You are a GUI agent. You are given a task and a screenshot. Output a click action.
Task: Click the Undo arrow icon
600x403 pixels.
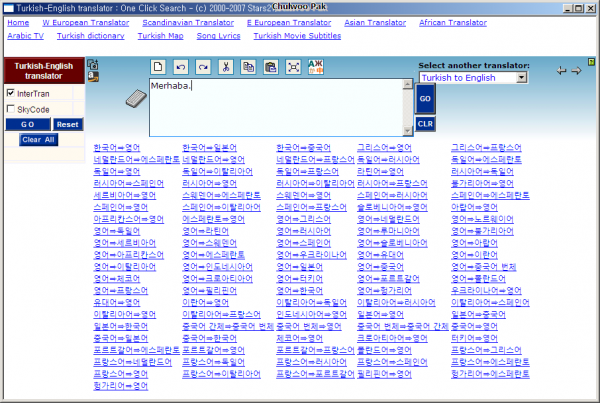(181, 67)
